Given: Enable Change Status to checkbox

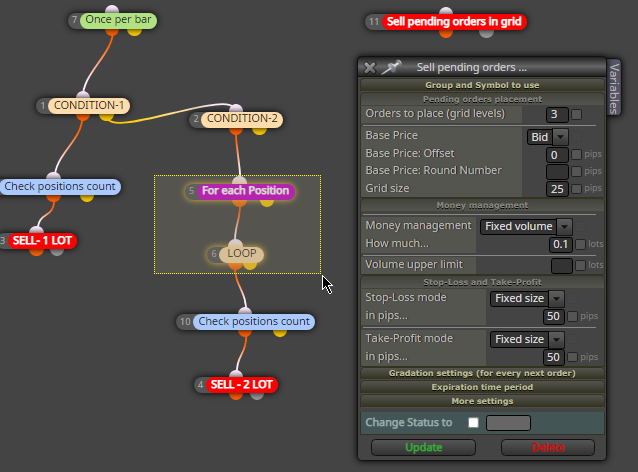Looking at the screenshot, I should pyautogui.click(x=473, y=422).
